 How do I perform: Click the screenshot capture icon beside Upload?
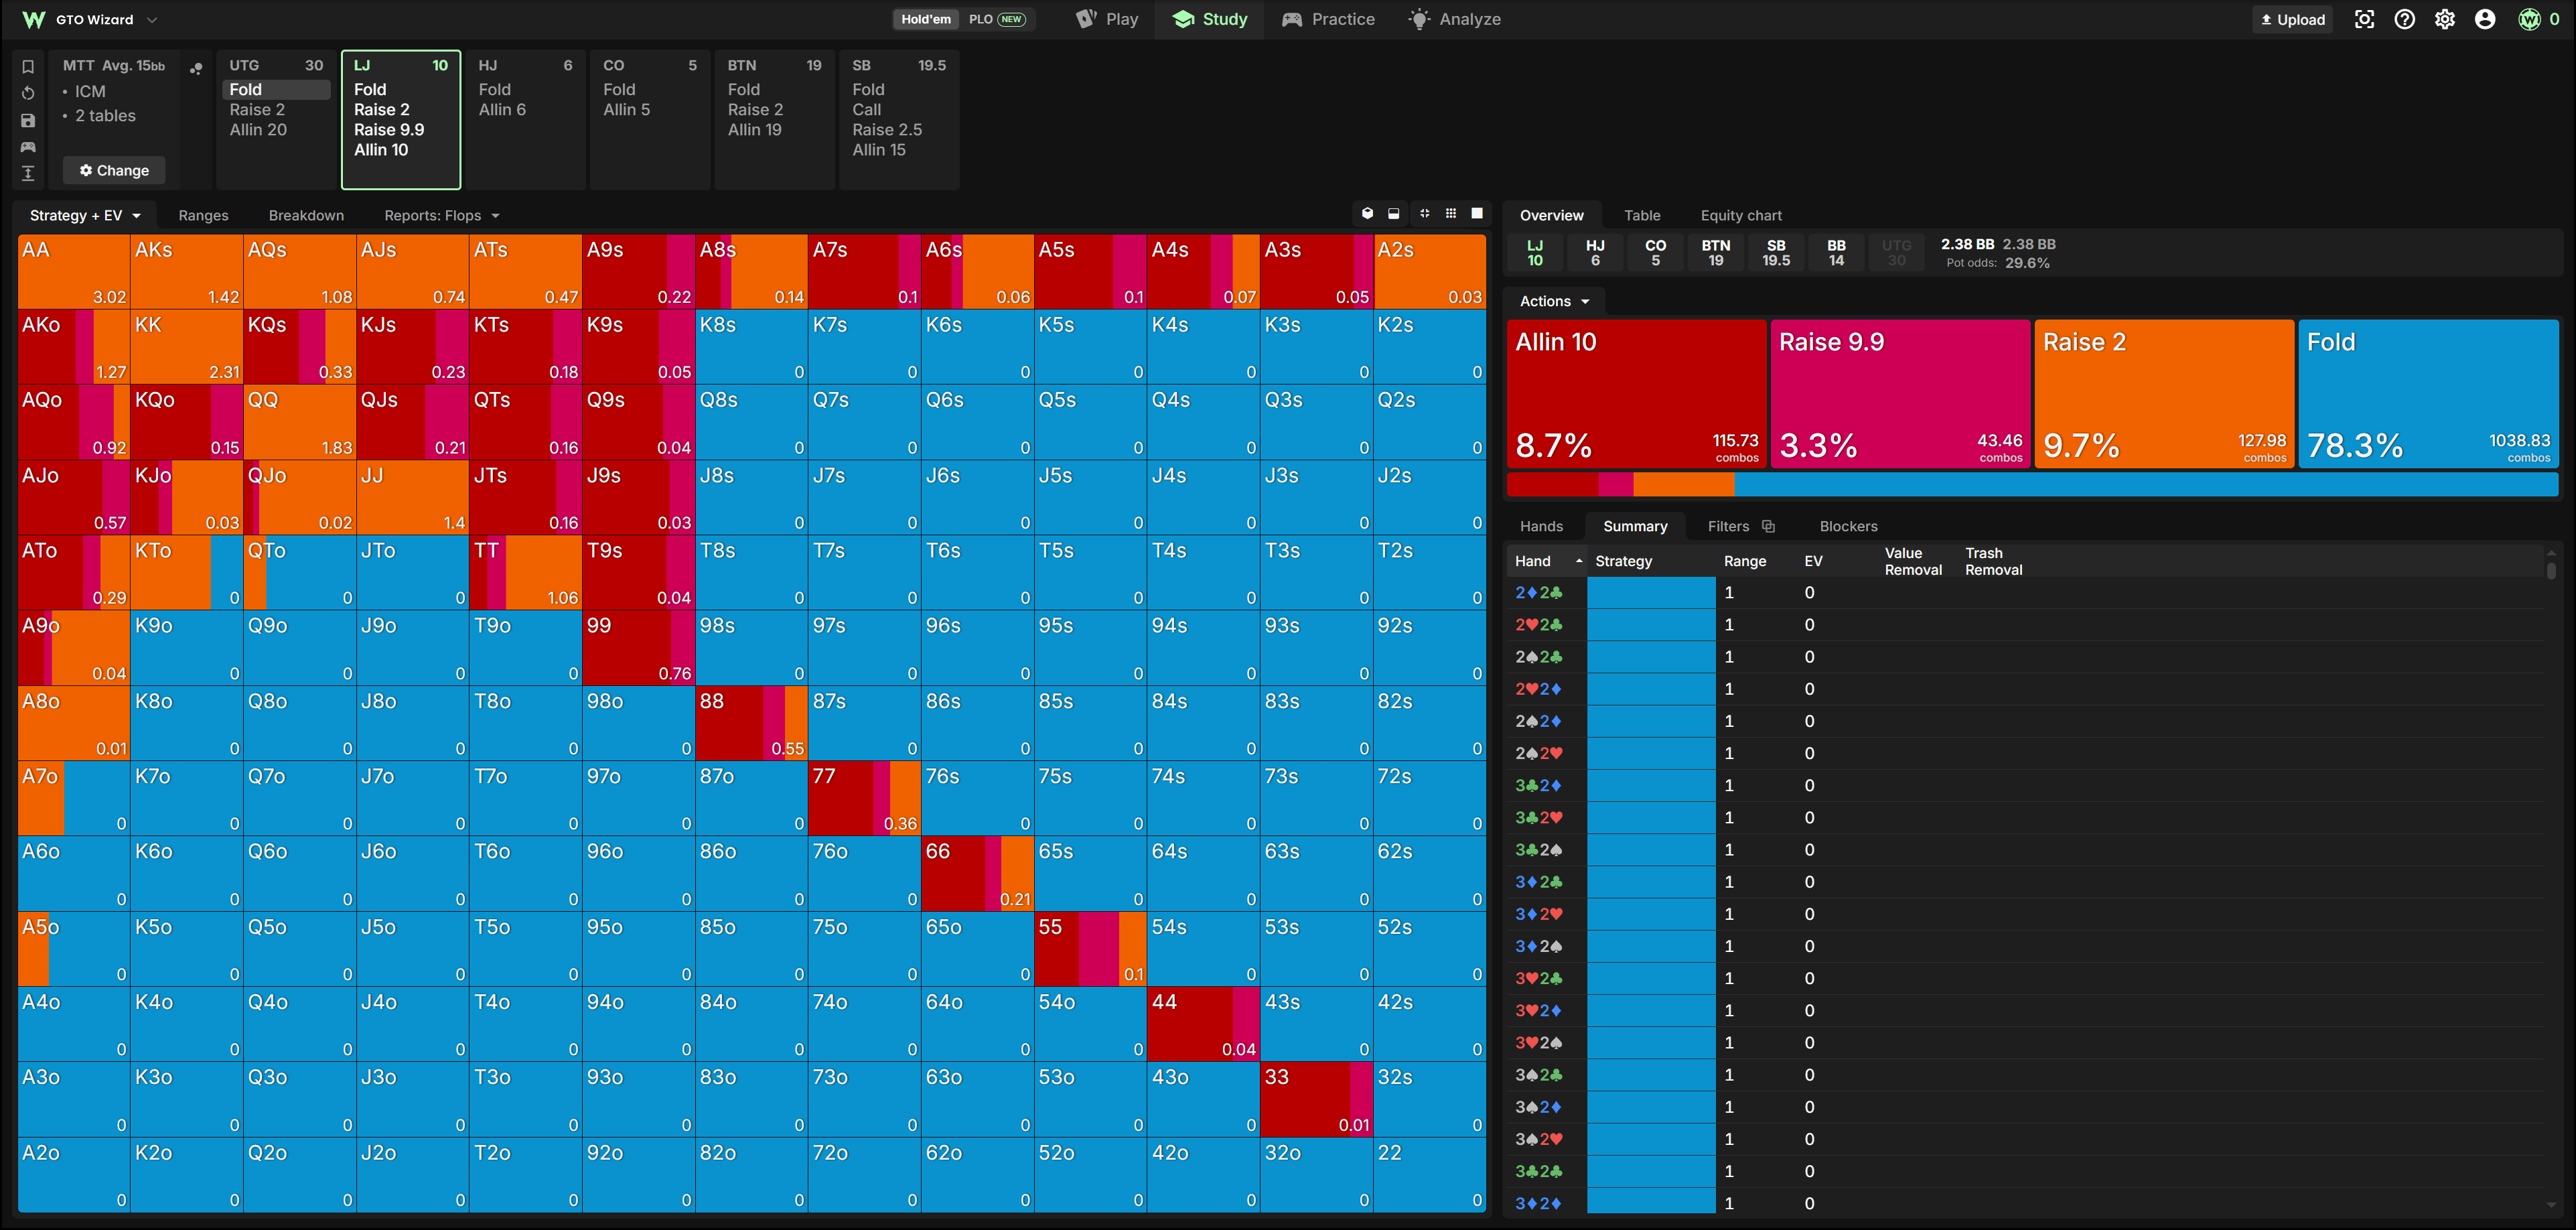click(2364, 19)
